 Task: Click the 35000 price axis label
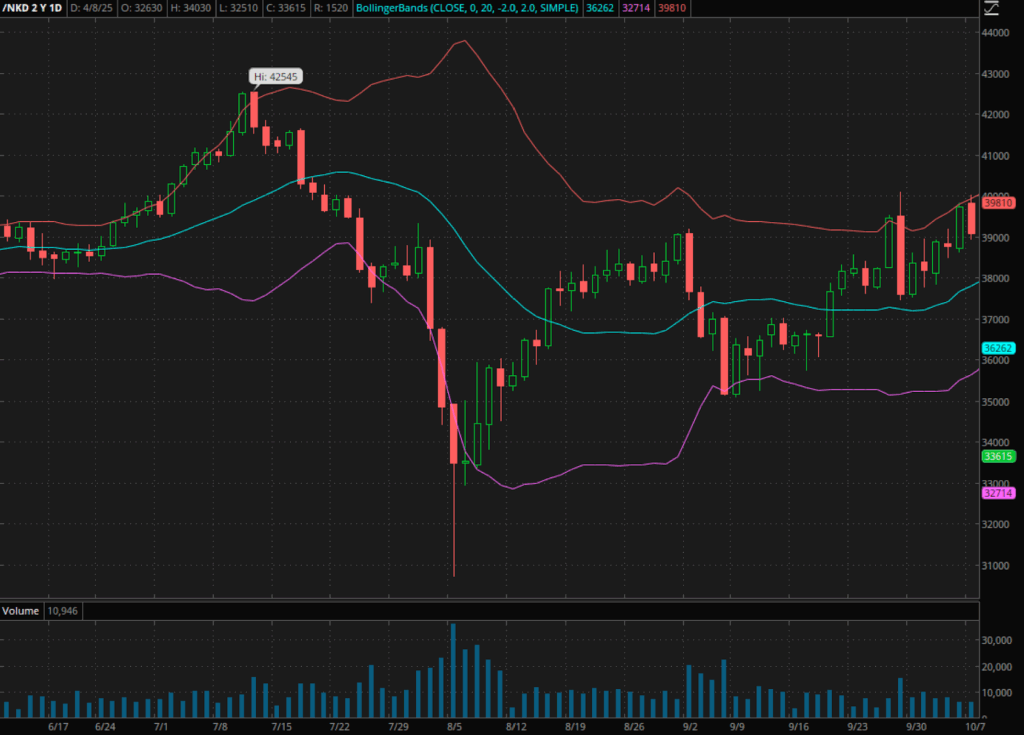click(996, 402)
